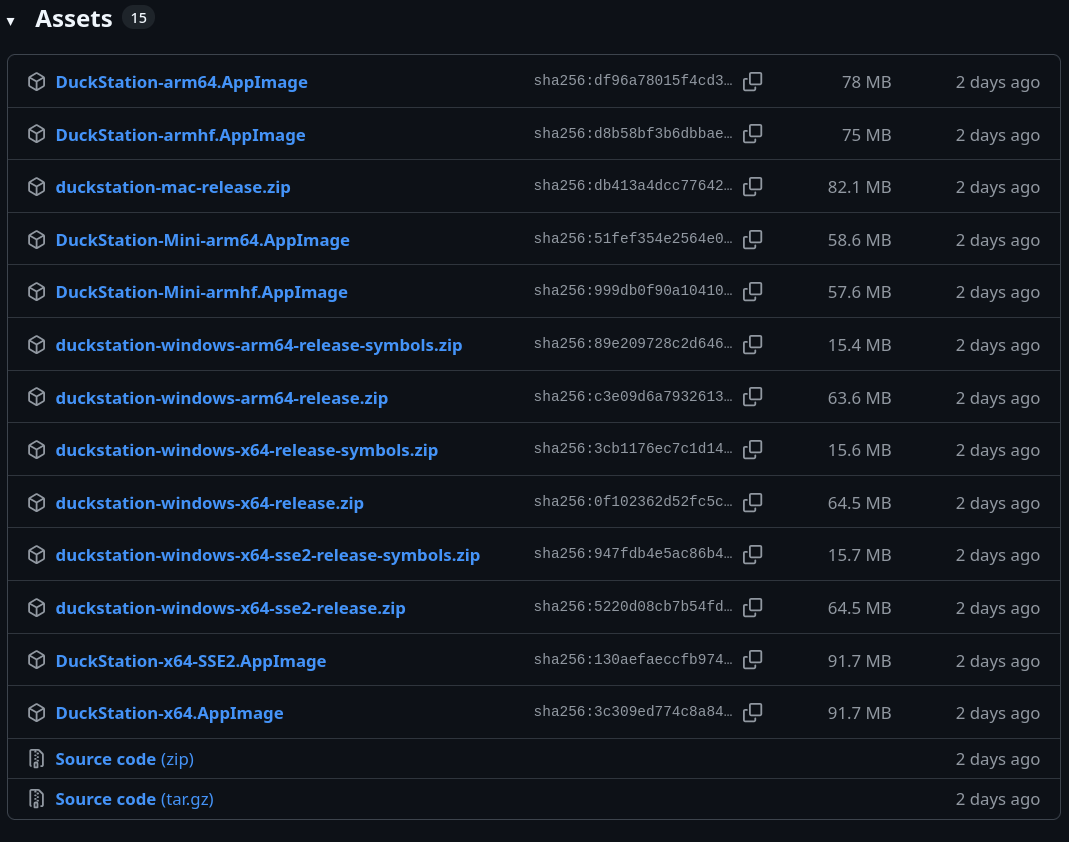
Task: Click package icon beside duckstation-windows-x64-release.zip
Action: pyautogui.click(x=36, y=502)
